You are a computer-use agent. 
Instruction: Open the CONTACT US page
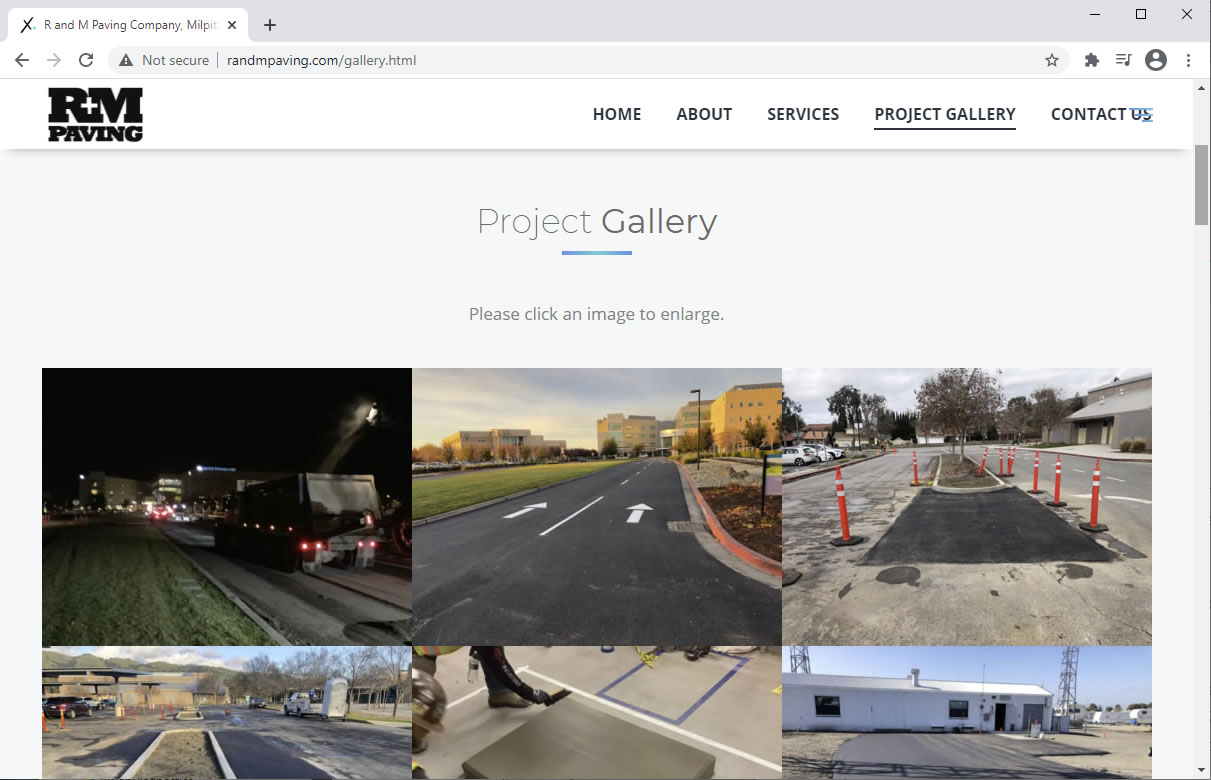(1100, 114)
